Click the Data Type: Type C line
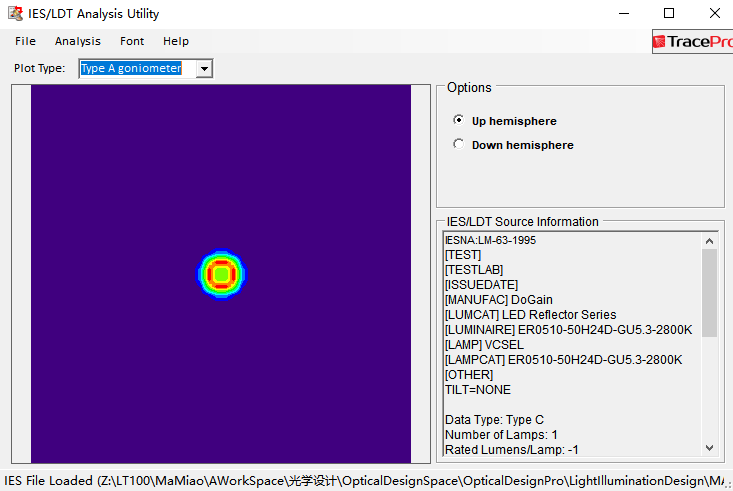 (494, 419)
